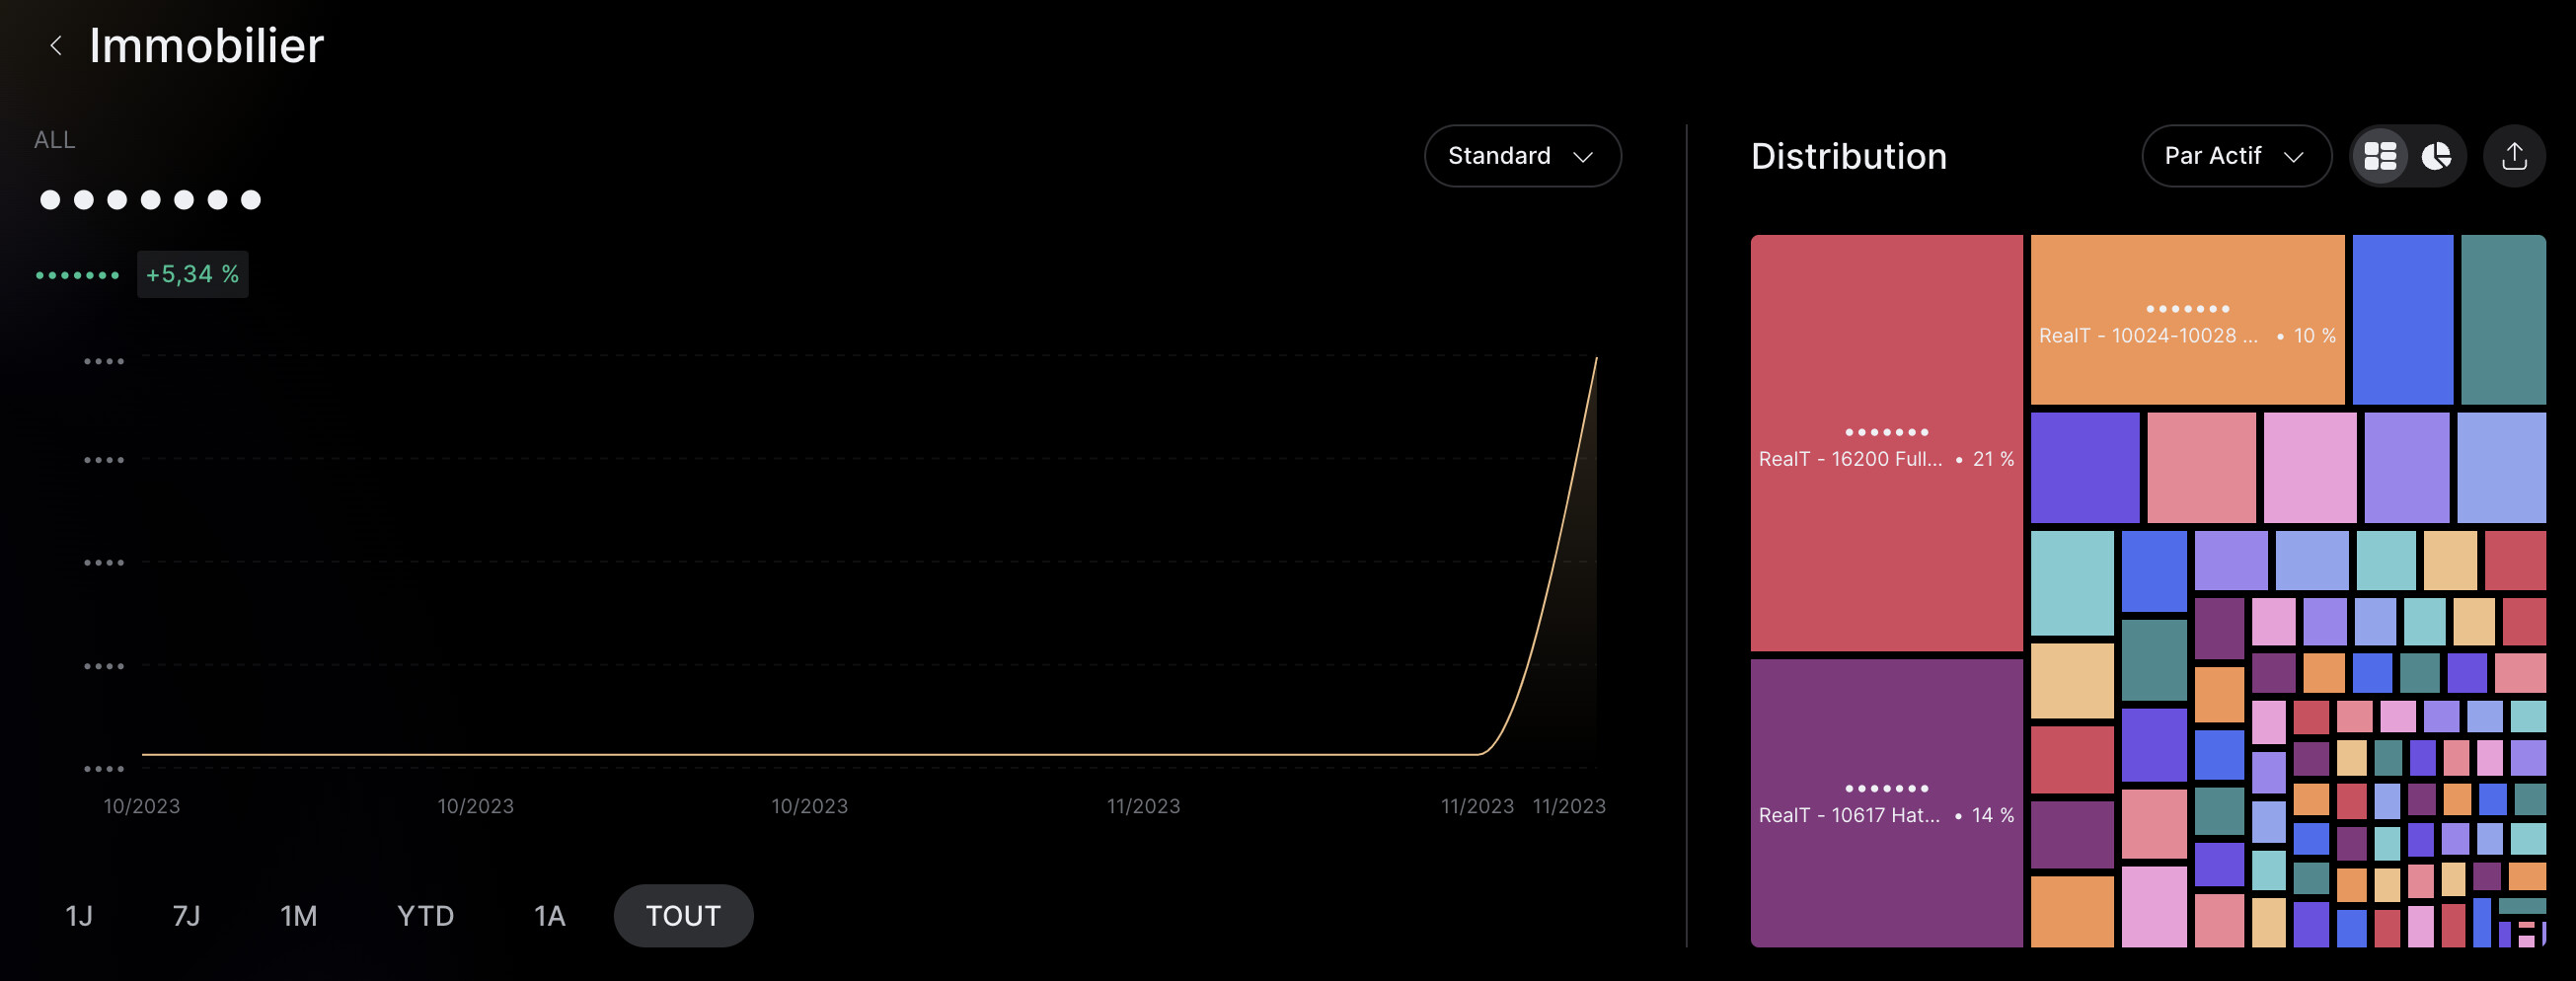Switch distribution to pie chart view
This screenshot has height=981, width=2576.
tap(2436, 156)
